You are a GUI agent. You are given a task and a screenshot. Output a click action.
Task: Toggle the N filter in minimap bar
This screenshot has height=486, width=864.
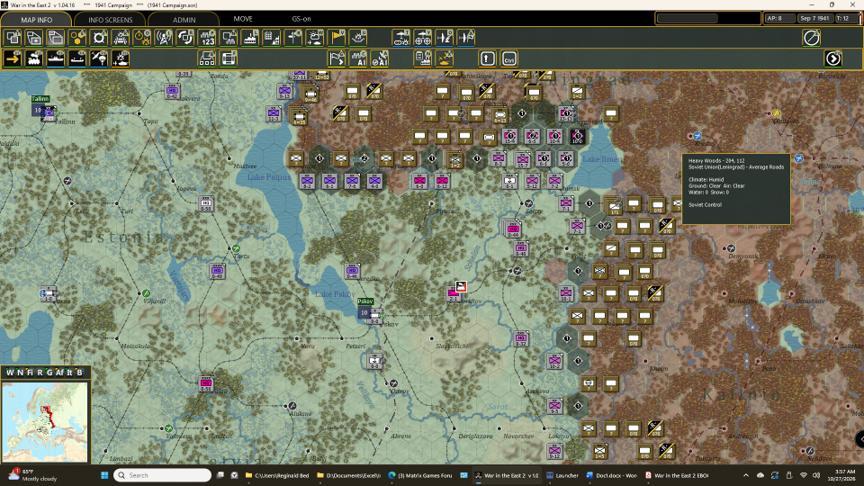pyautogui.click(x=20, y=372)
